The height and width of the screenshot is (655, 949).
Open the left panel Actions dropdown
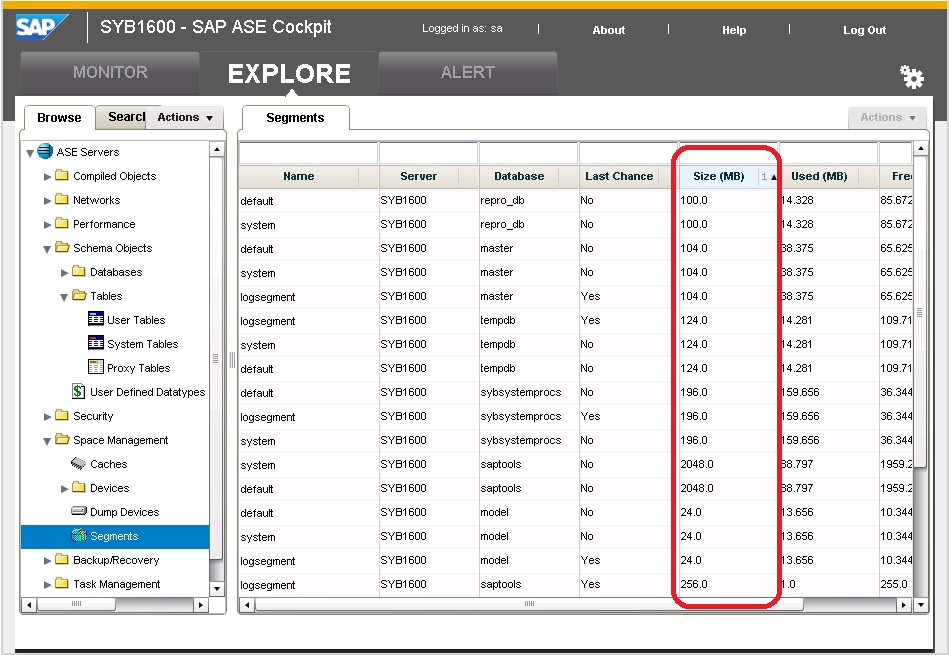[x=185, y=117]
